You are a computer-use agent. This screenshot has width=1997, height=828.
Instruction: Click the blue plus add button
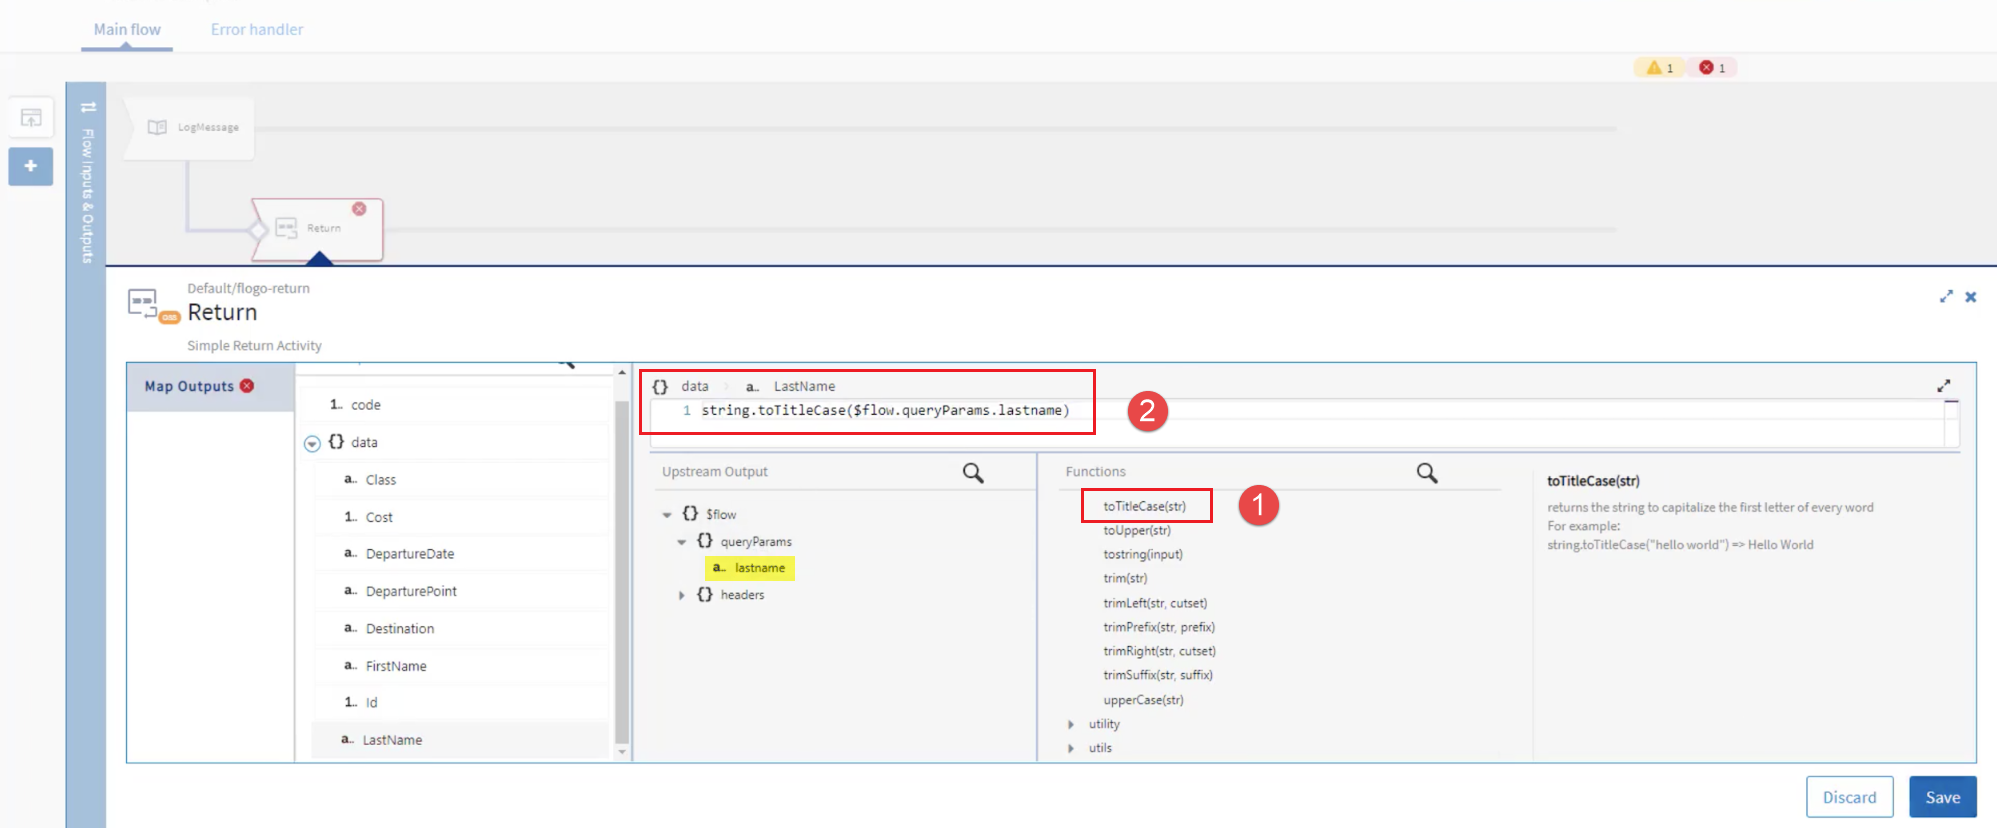(31, 166)
